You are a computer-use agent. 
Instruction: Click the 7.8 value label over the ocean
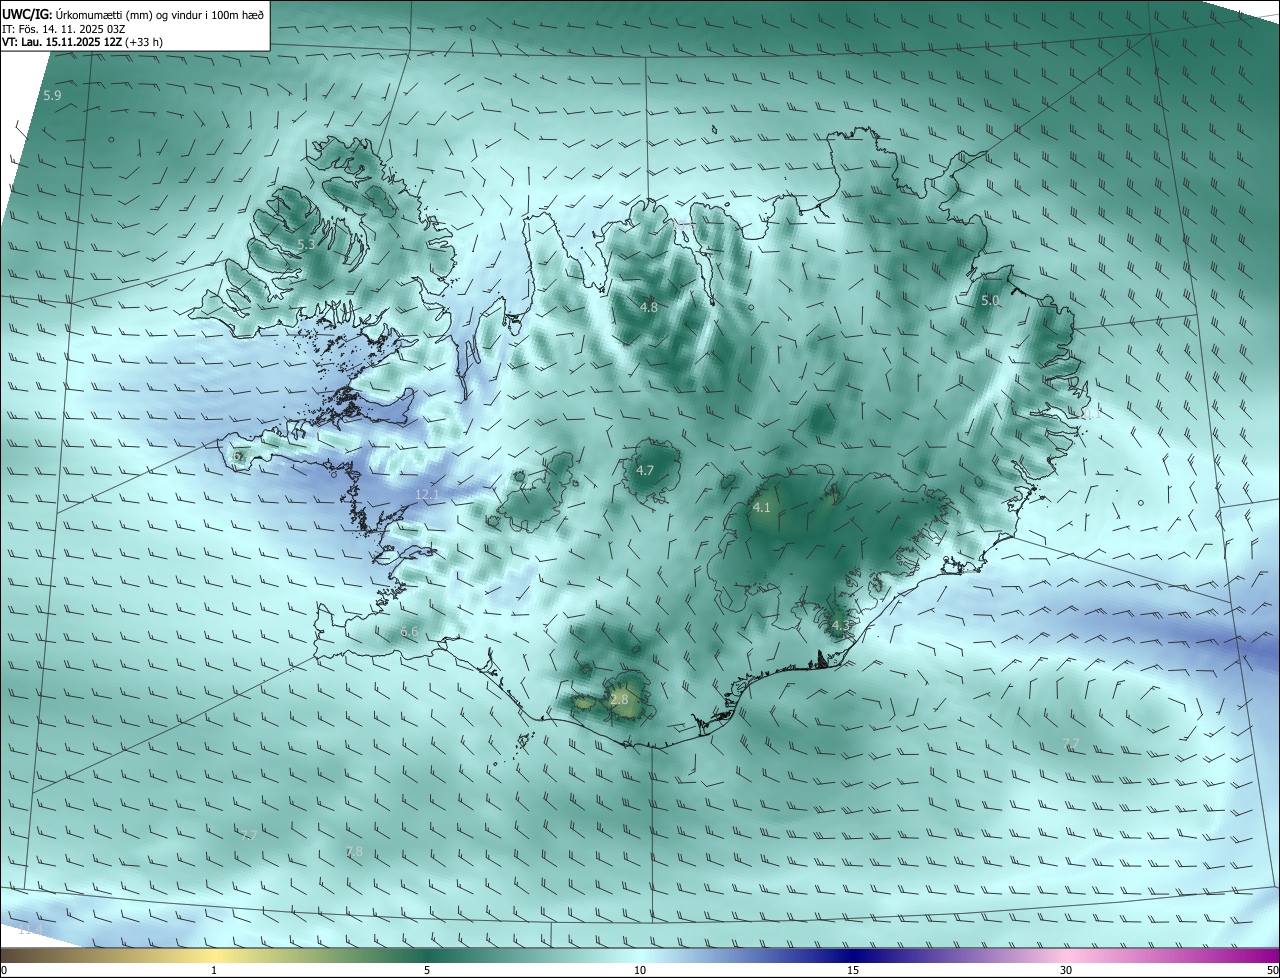[x=354, y=852]
